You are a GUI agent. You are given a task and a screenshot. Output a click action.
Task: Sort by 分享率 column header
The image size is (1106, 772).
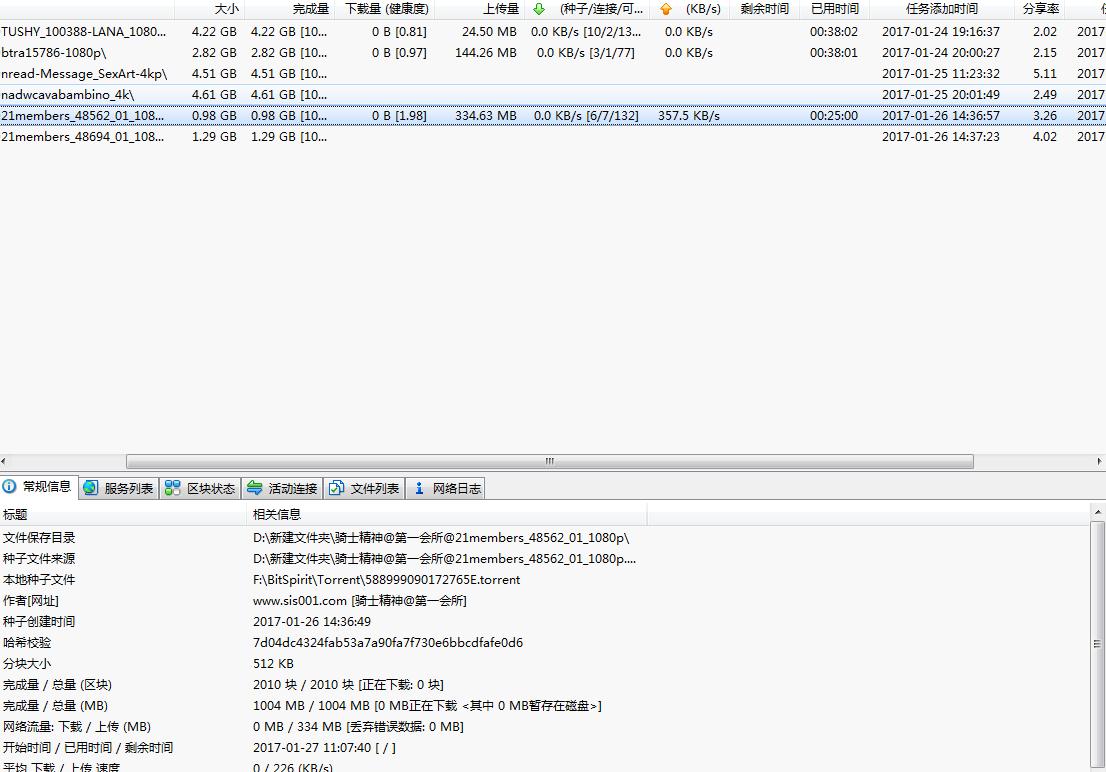1041,9
